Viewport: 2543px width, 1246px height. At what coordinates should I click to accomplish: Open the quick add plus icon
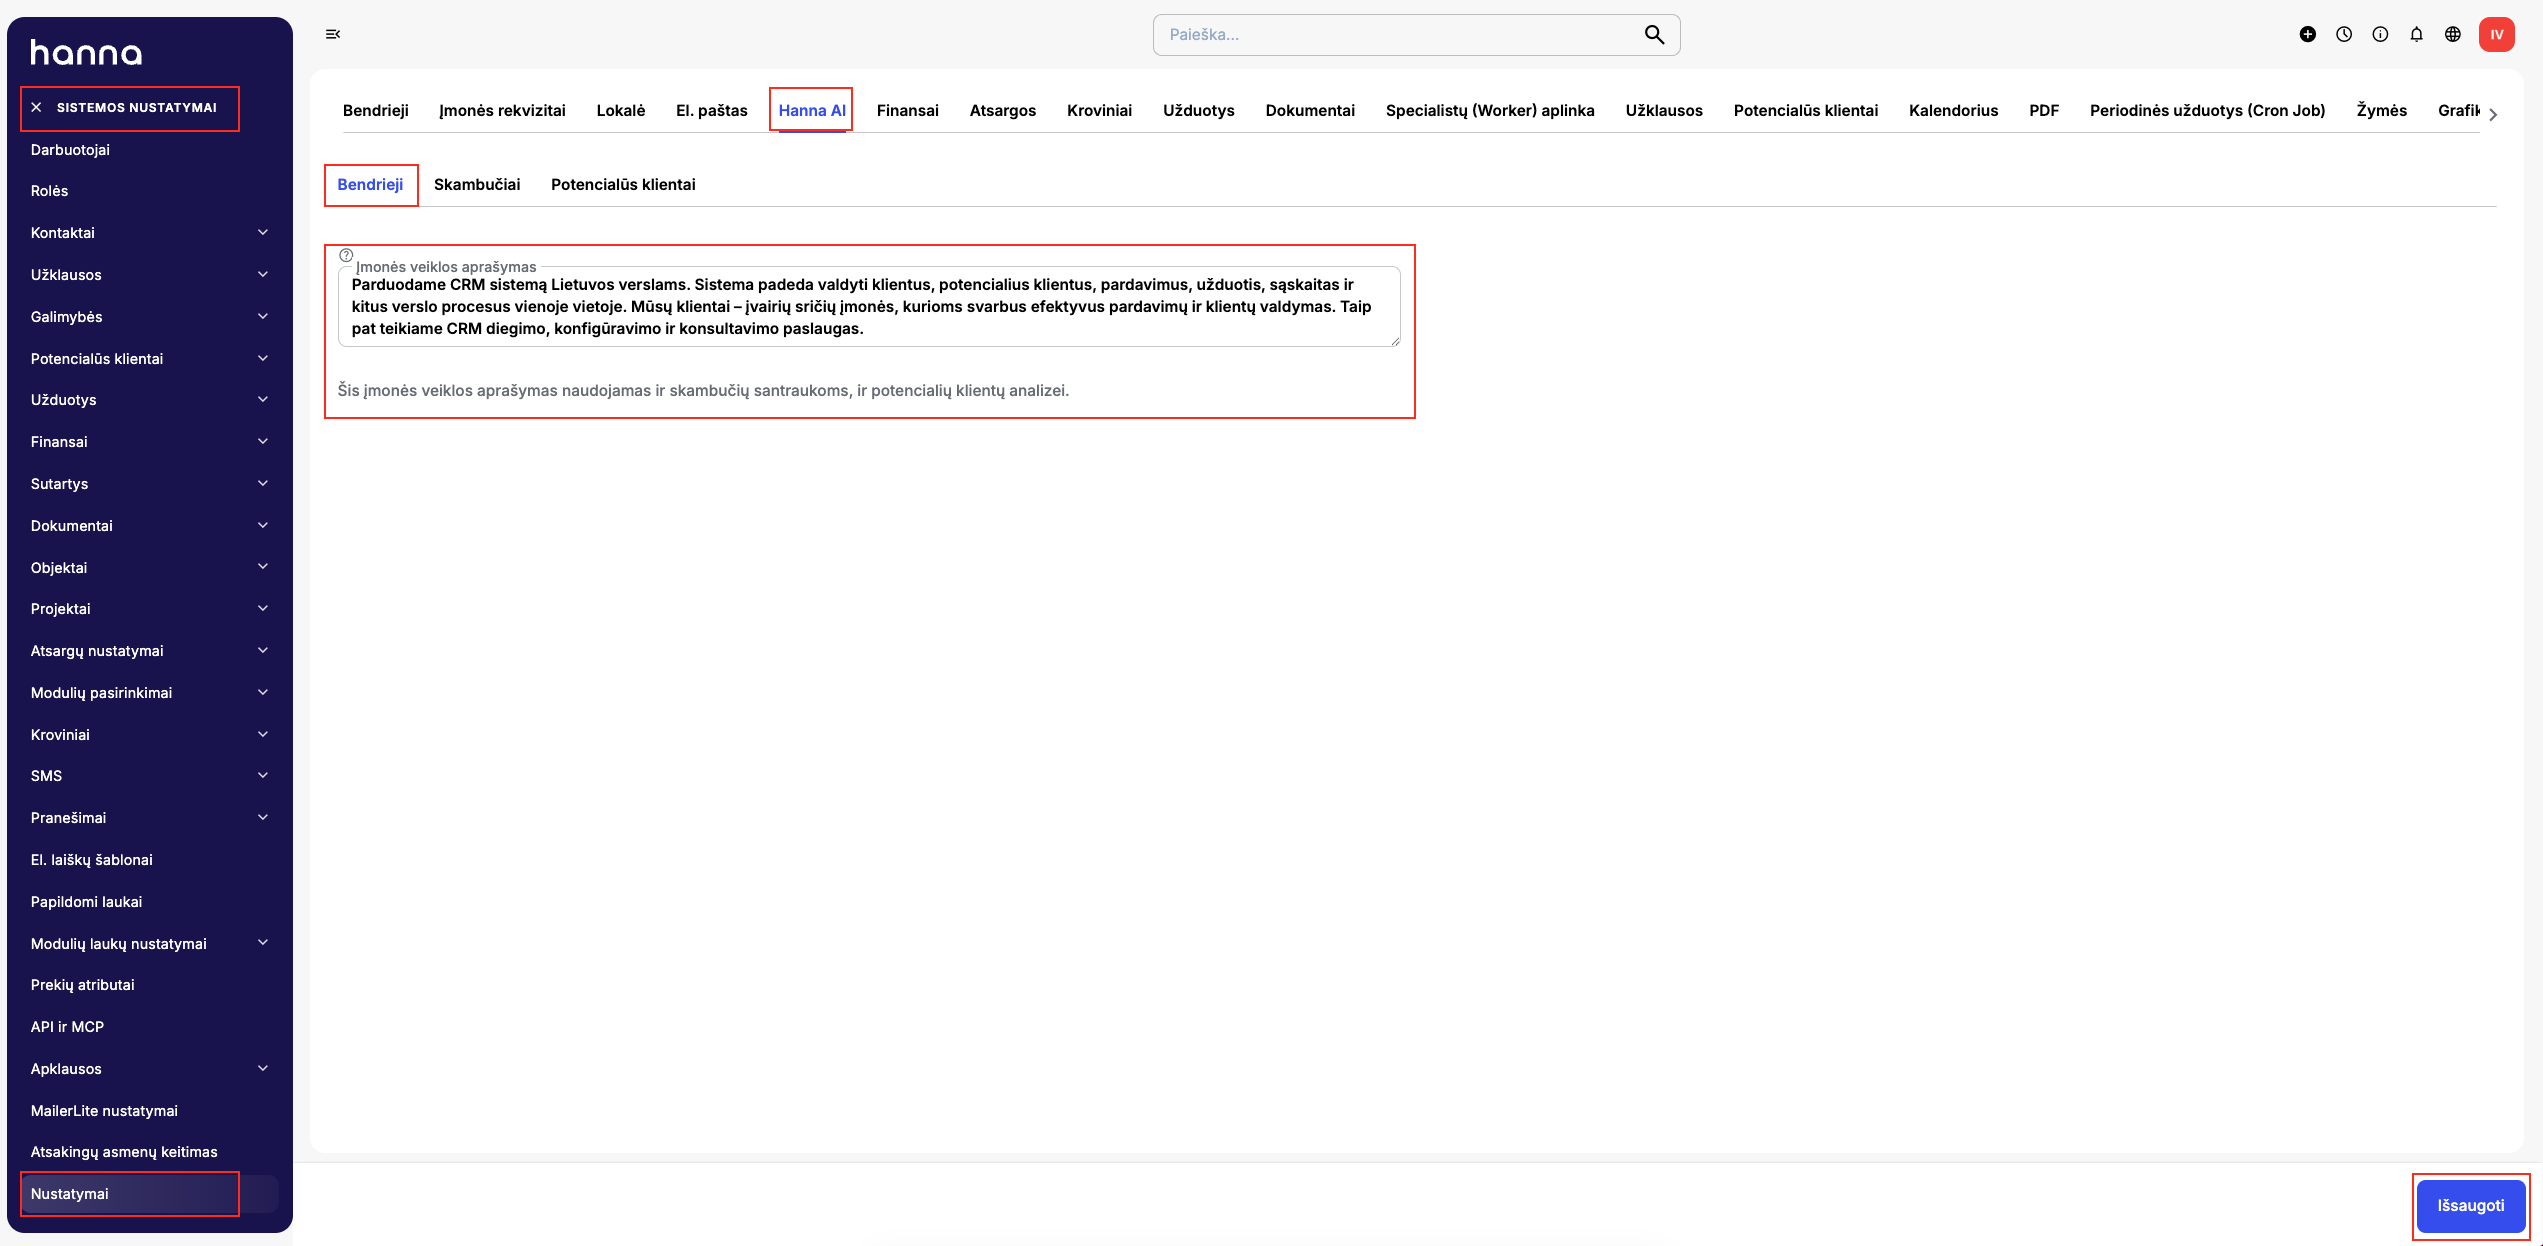2307,34
